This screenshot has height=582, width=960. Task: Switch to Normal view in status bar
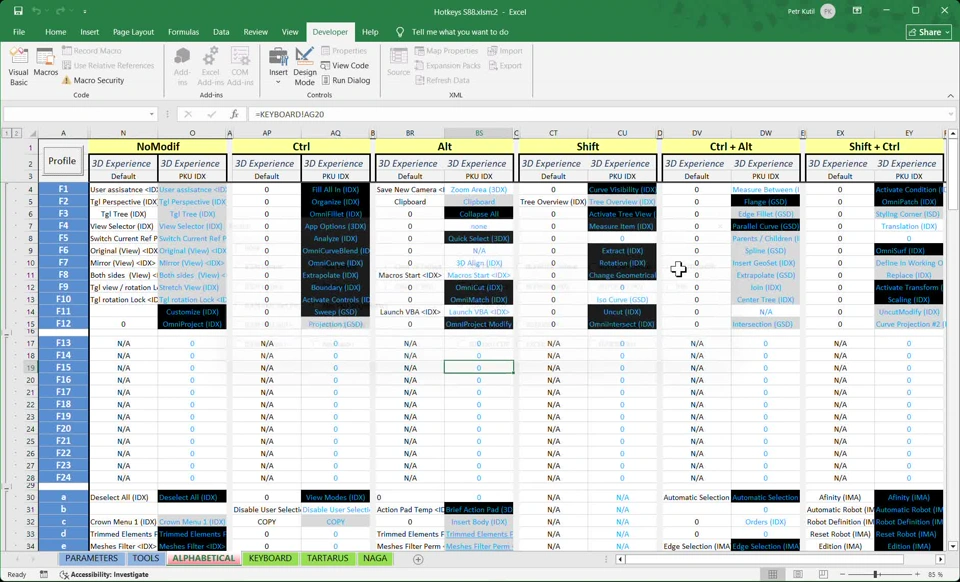click(773, 574)
